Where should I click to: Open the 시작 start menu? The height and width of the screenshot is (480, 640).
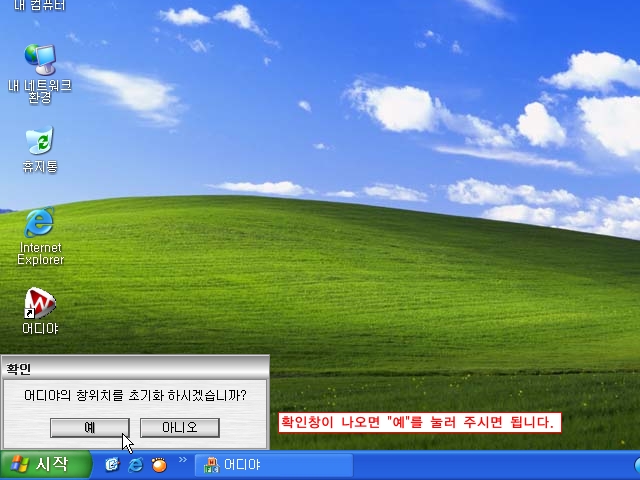[x=45, y=464]
